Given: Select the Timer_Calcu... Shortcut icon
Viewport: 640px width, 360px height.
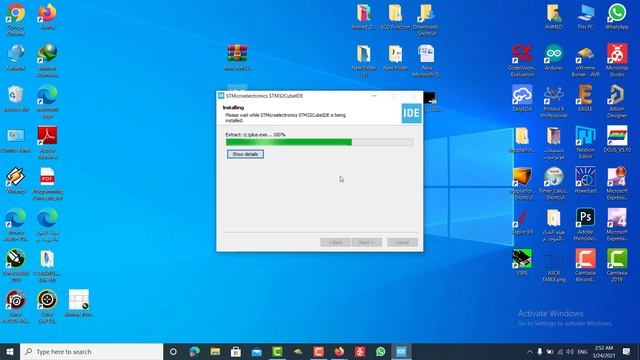Looking at the screenshot, I should [x=553, y=183].
